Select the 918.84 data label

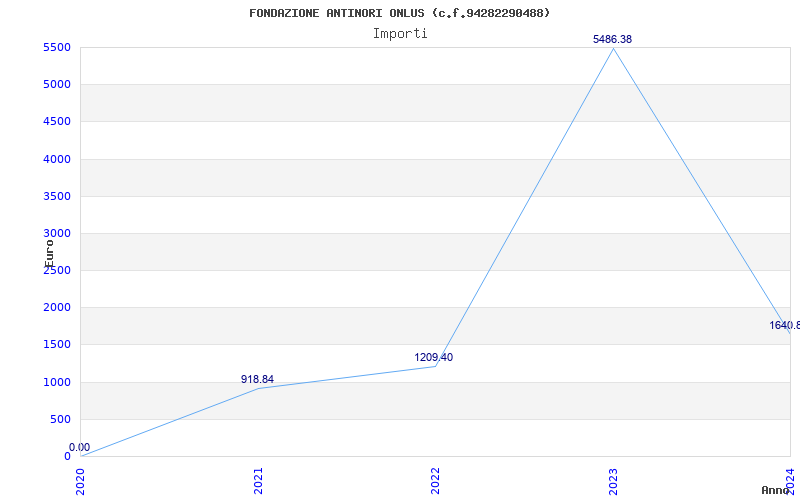[x=257, y=379]
